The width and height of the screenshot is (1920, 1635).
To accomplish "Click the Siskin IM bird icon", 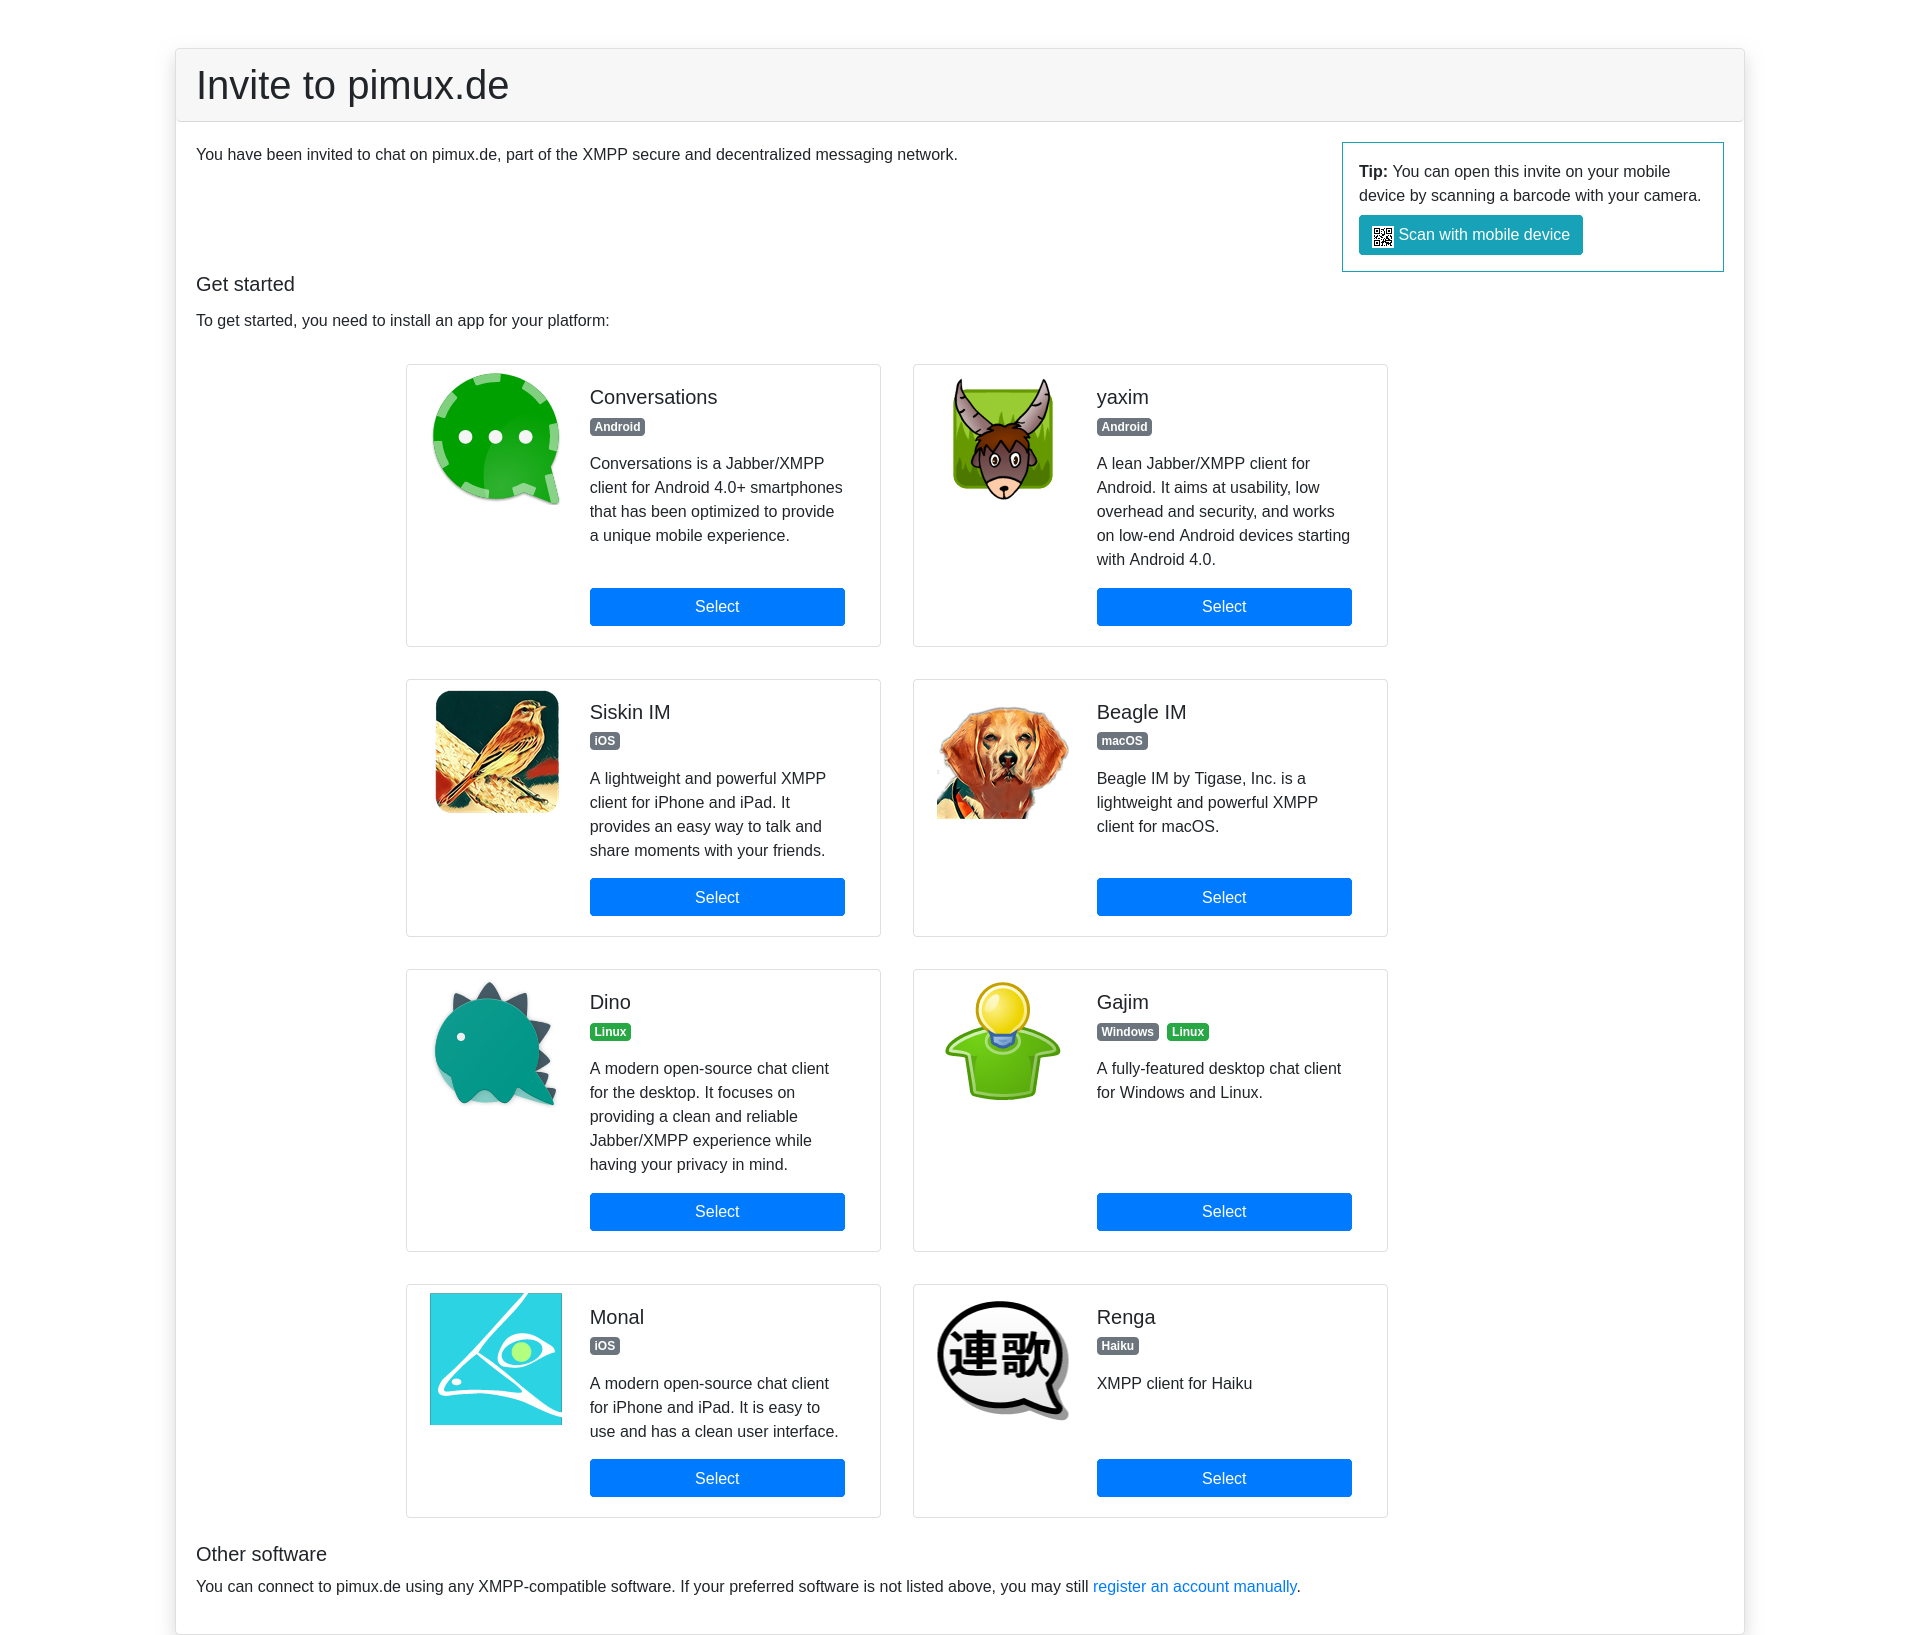I will pyautogui.click(x=496, y=752).
